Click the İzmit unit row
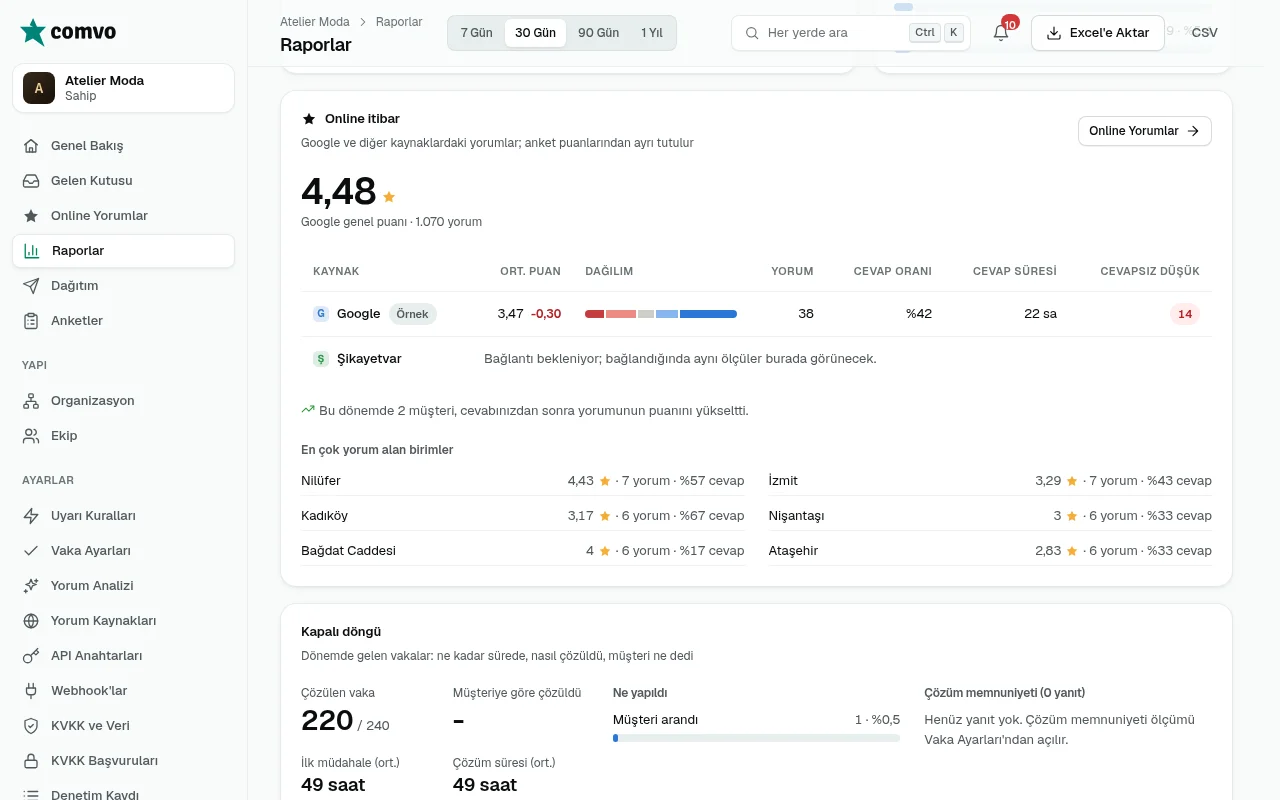 click(x=990, y=481)
